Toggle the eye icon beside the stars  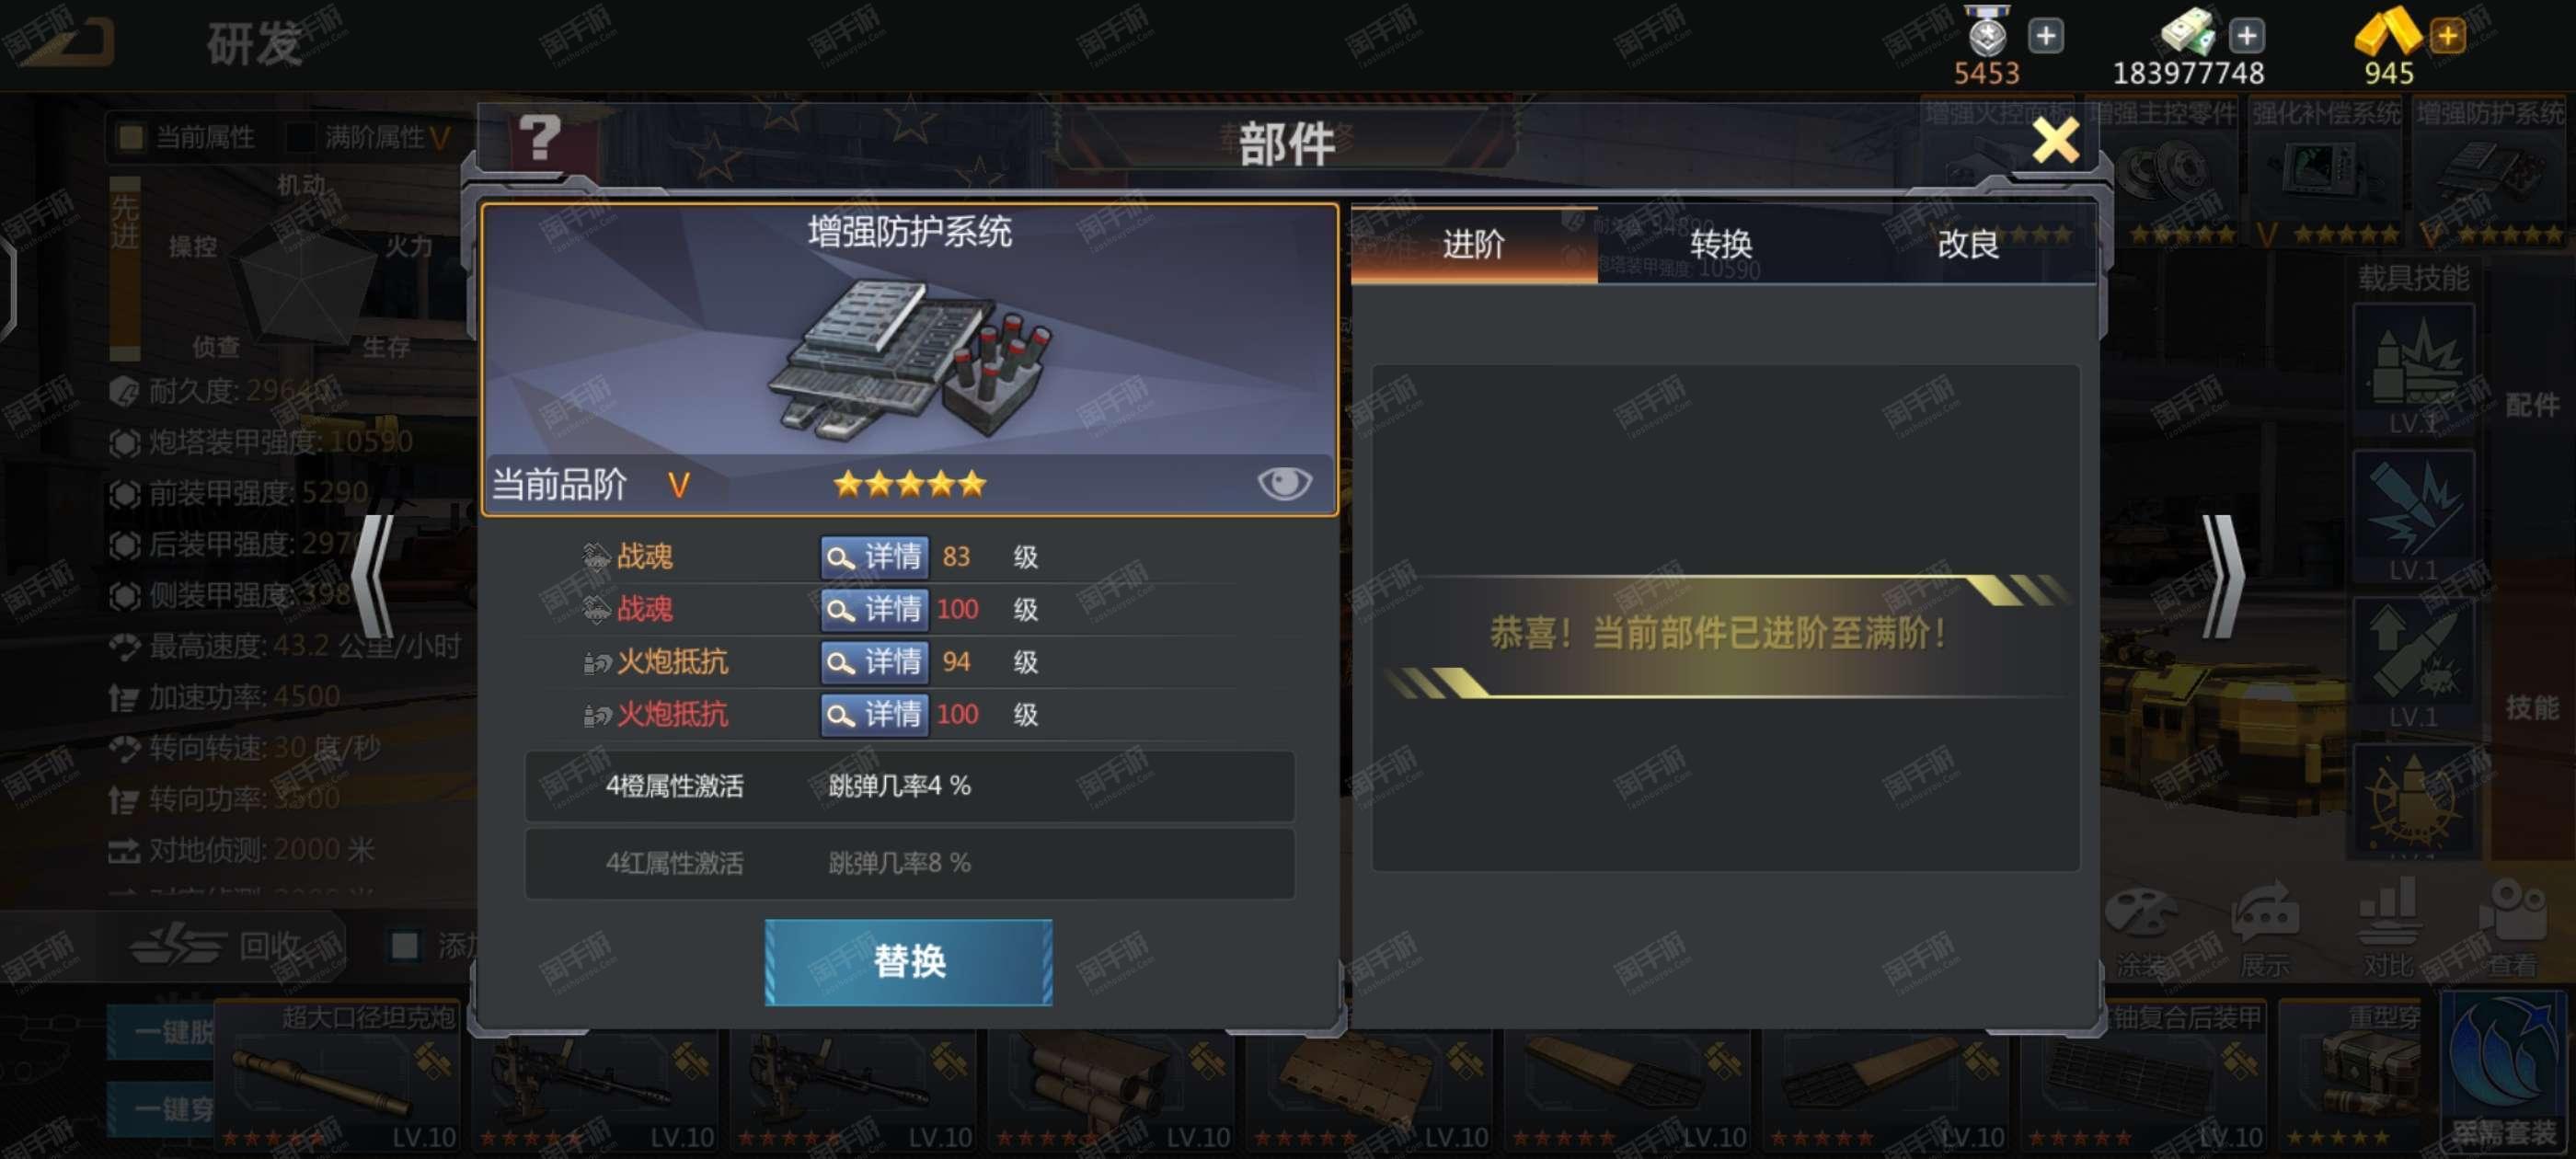point(1284,484)
